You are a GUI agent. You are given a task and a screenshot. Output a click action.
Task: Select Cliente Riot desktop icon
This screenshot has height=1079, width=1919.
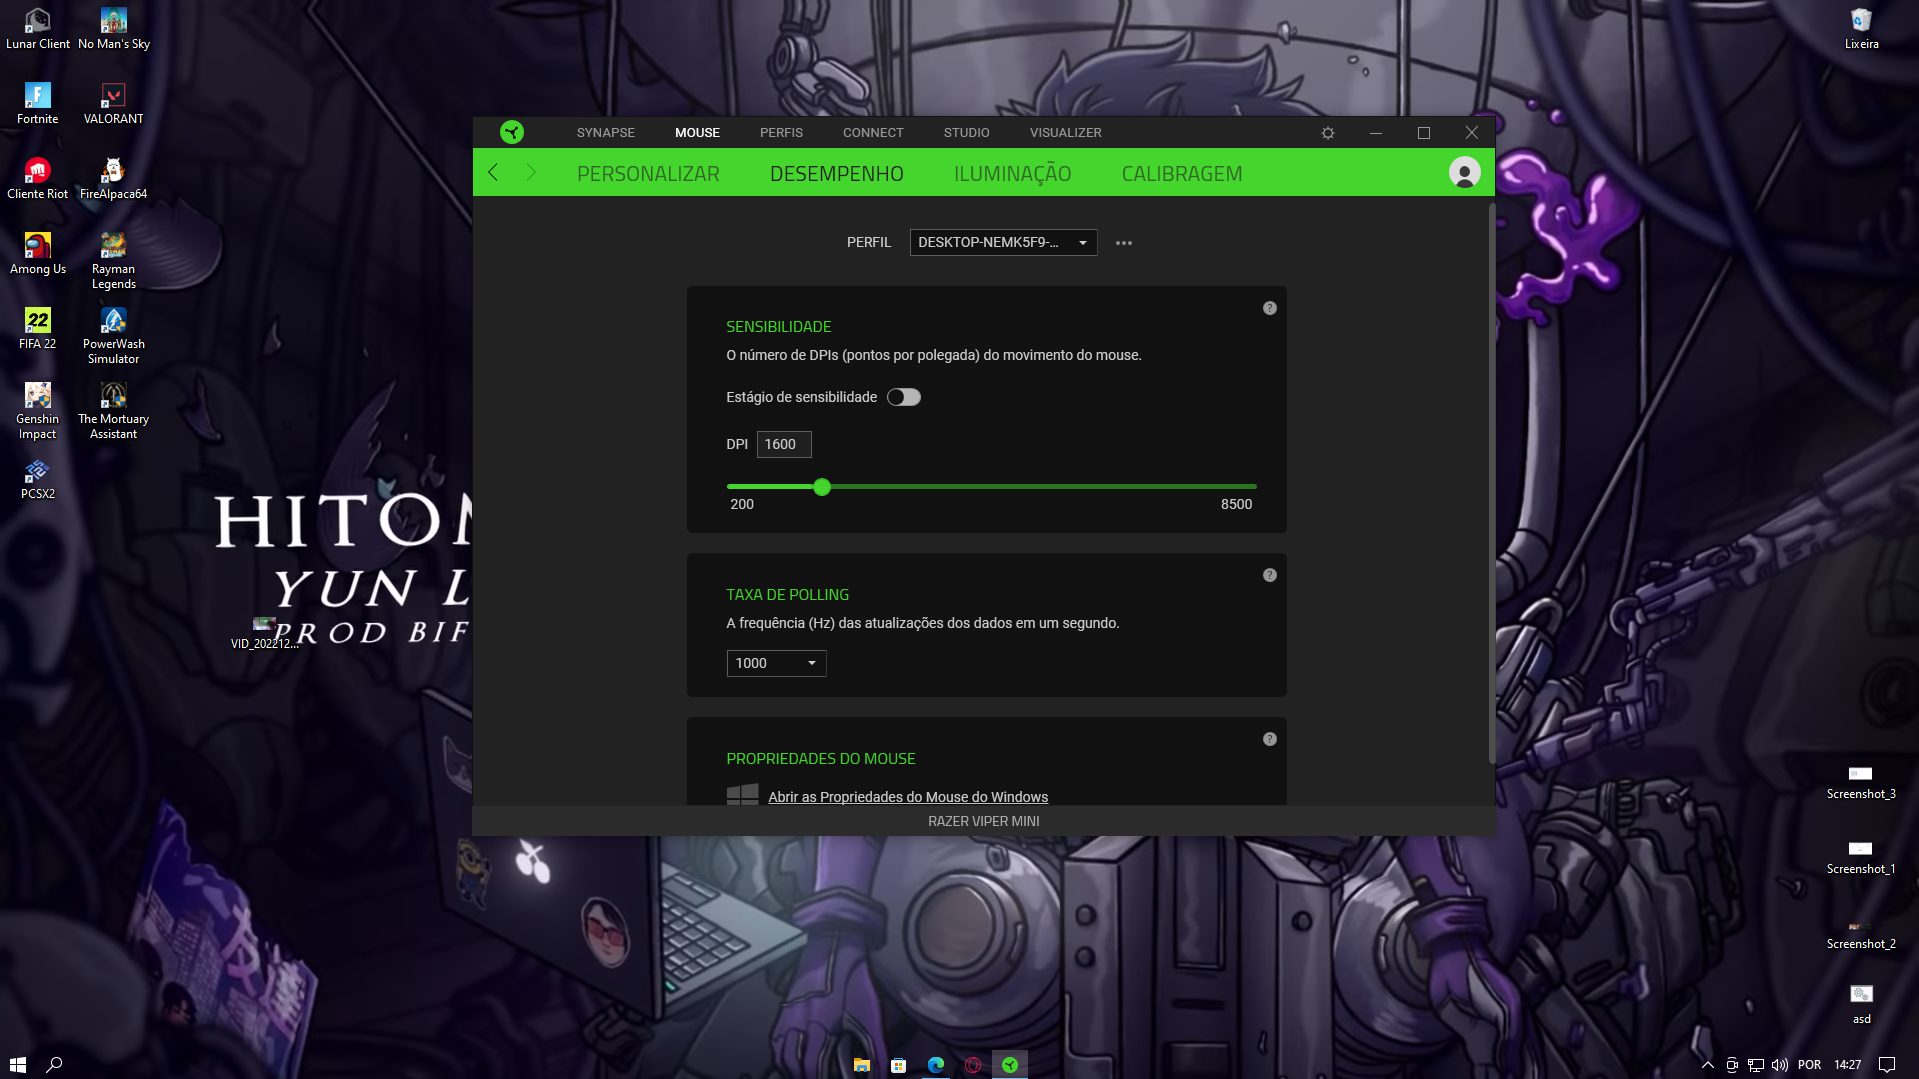(x=38, y=179)
